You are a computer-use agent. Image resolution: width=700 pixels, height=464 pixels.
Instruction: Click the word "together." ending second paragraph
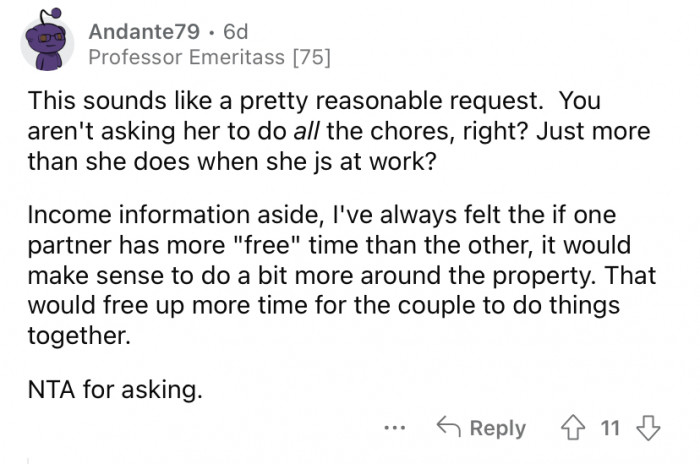point(79,336)
